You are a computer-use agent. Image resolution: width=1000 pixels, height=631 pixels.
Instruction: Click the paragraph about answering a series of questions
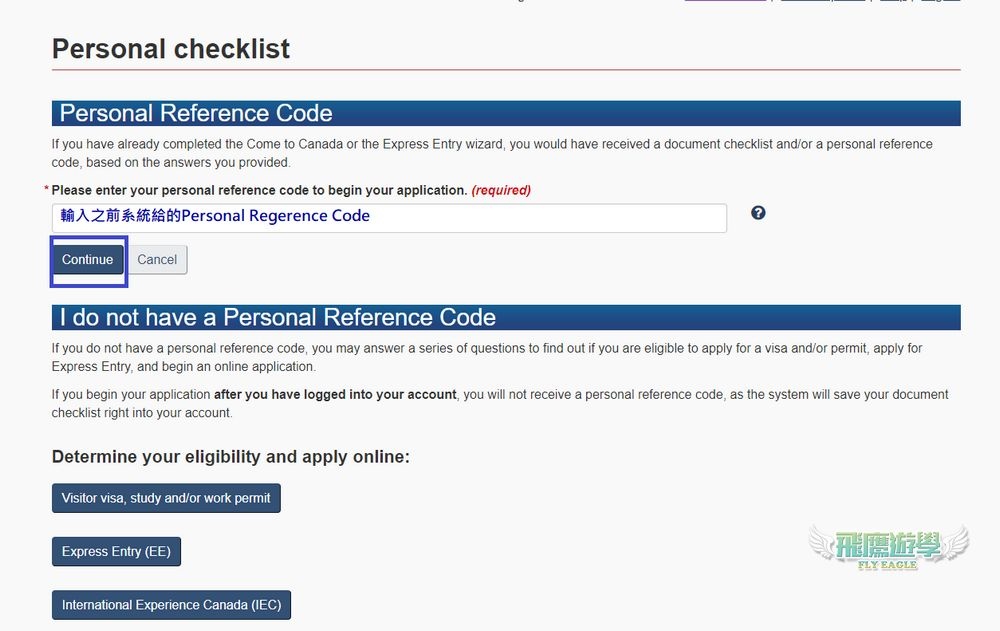pos(487,357)
